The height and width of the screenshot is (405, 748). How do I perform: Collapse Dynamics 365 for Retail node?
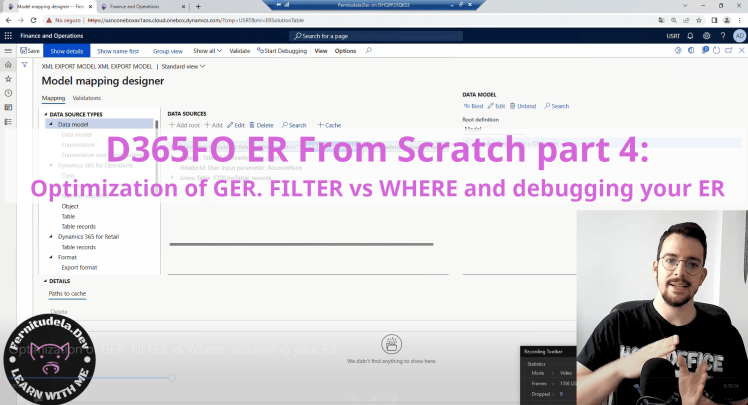click(x=51, y=237)
